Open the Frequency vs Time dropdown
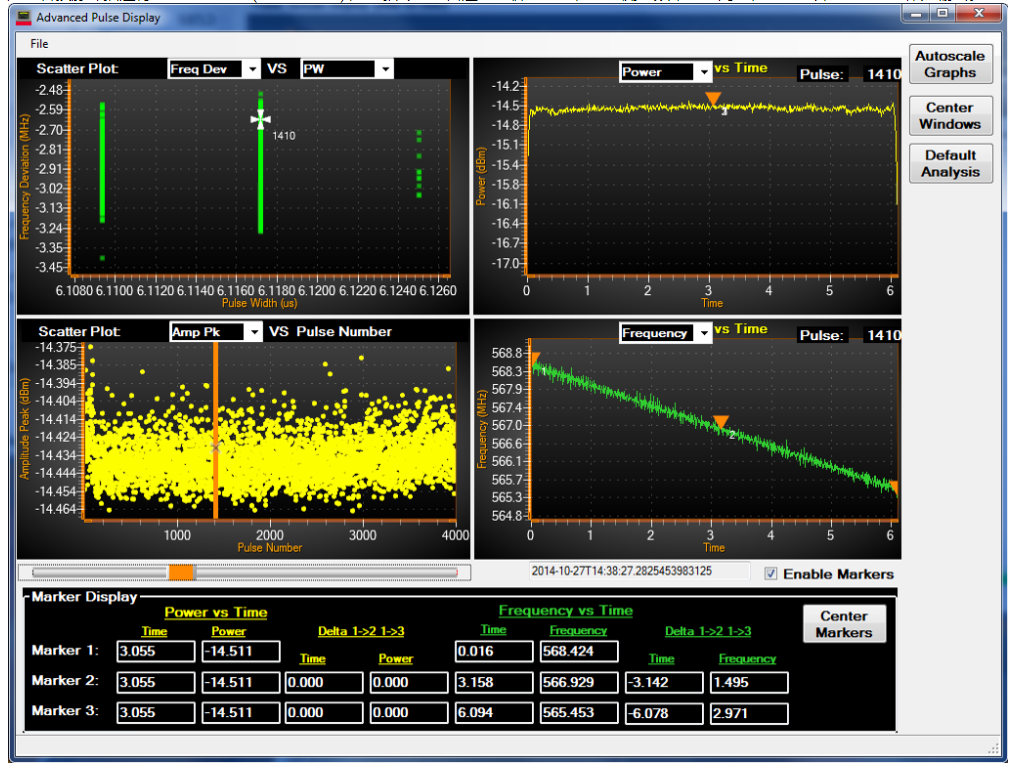The height and width of the screenshot is (767, 1015). 704,333
